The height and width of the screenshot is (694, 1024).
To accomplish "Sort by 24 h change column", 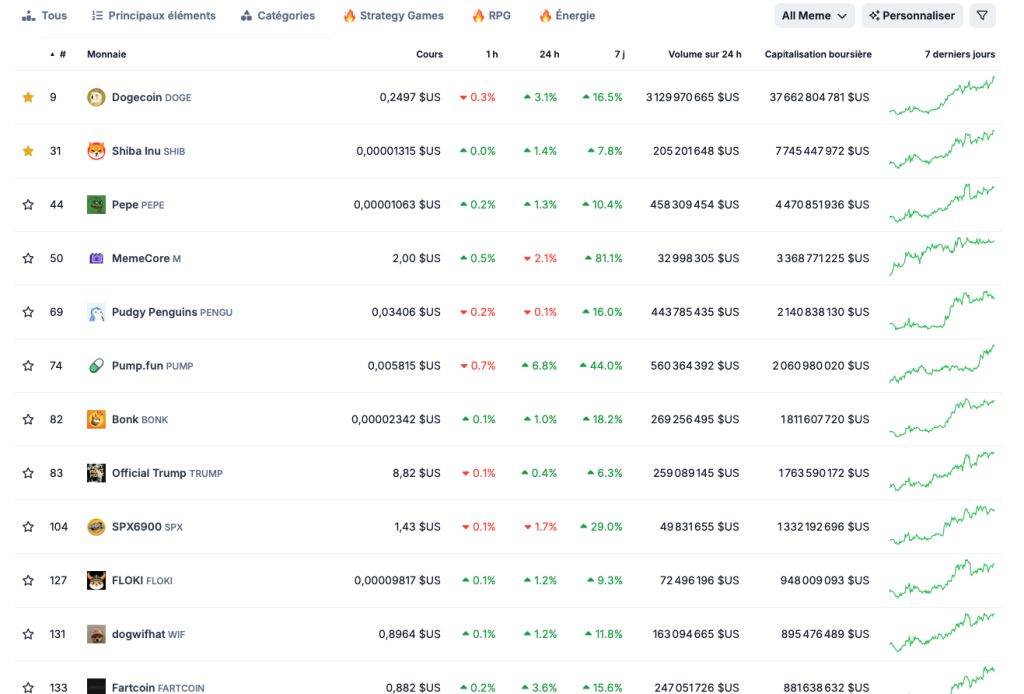I will click(x=549, y=54).
